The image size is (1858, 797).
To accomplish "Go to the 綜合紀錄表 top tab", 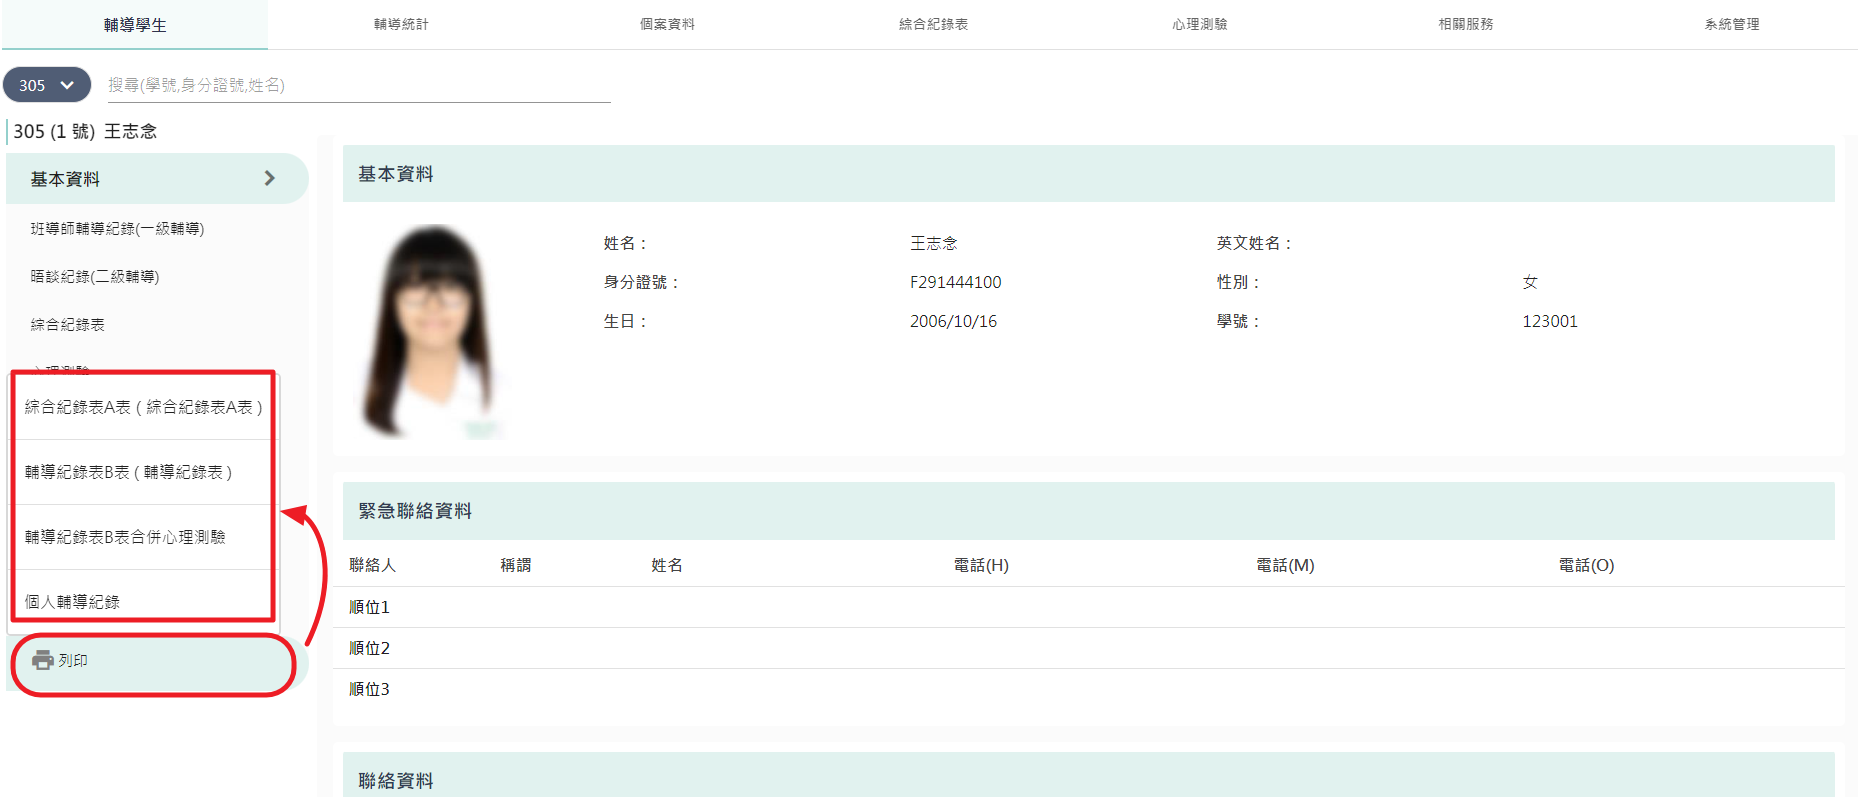I will point(933,24).
